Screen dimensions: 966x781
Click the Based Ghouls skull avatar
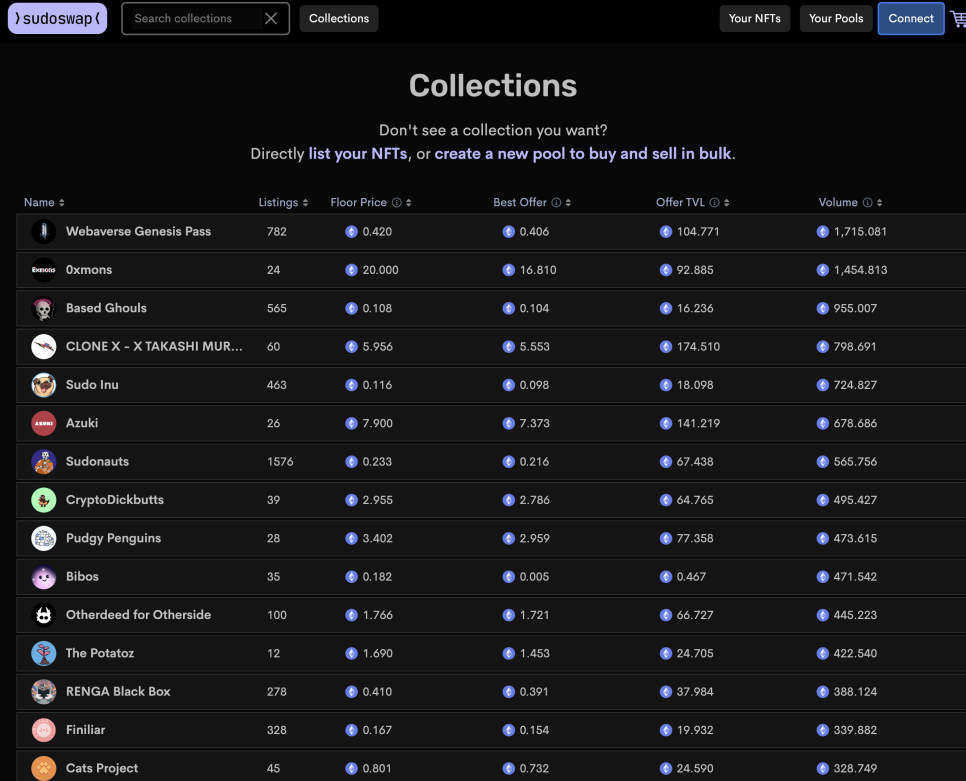pyautogui.click(x=44, y=308)
